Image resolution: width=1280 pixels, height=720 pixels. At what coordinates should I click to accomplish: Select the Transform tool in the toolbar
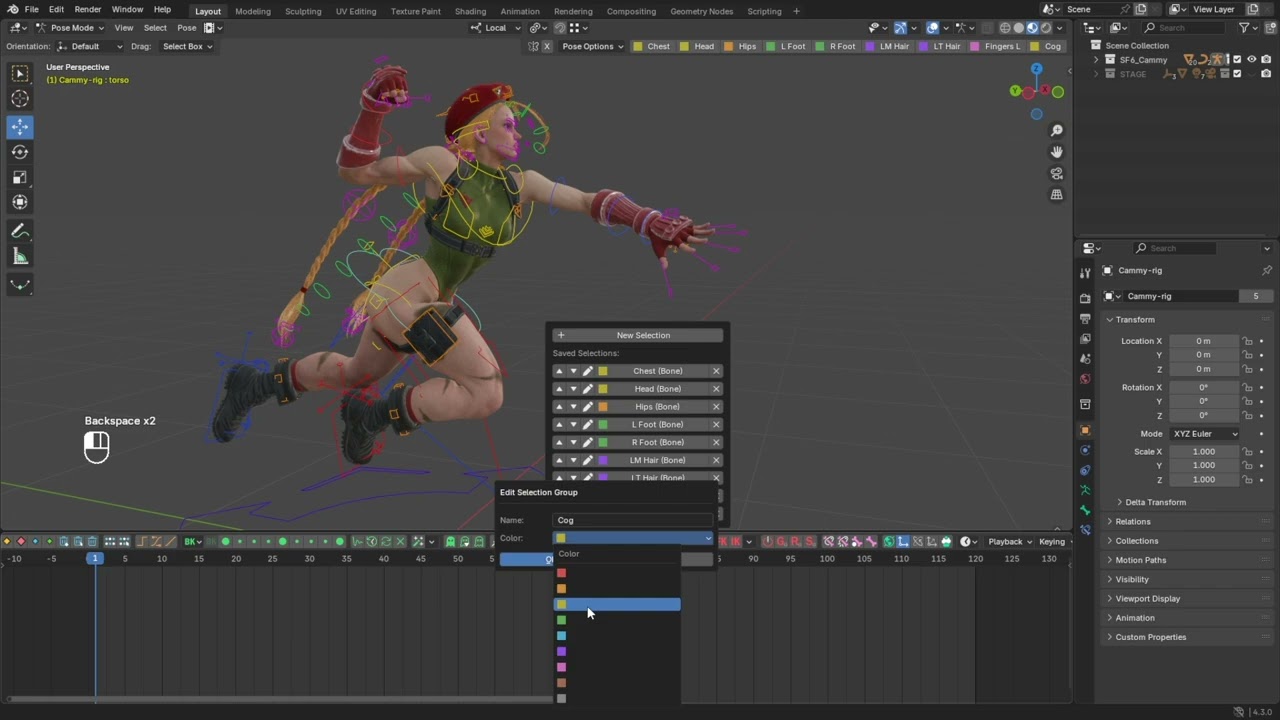(x=20, y=202)
